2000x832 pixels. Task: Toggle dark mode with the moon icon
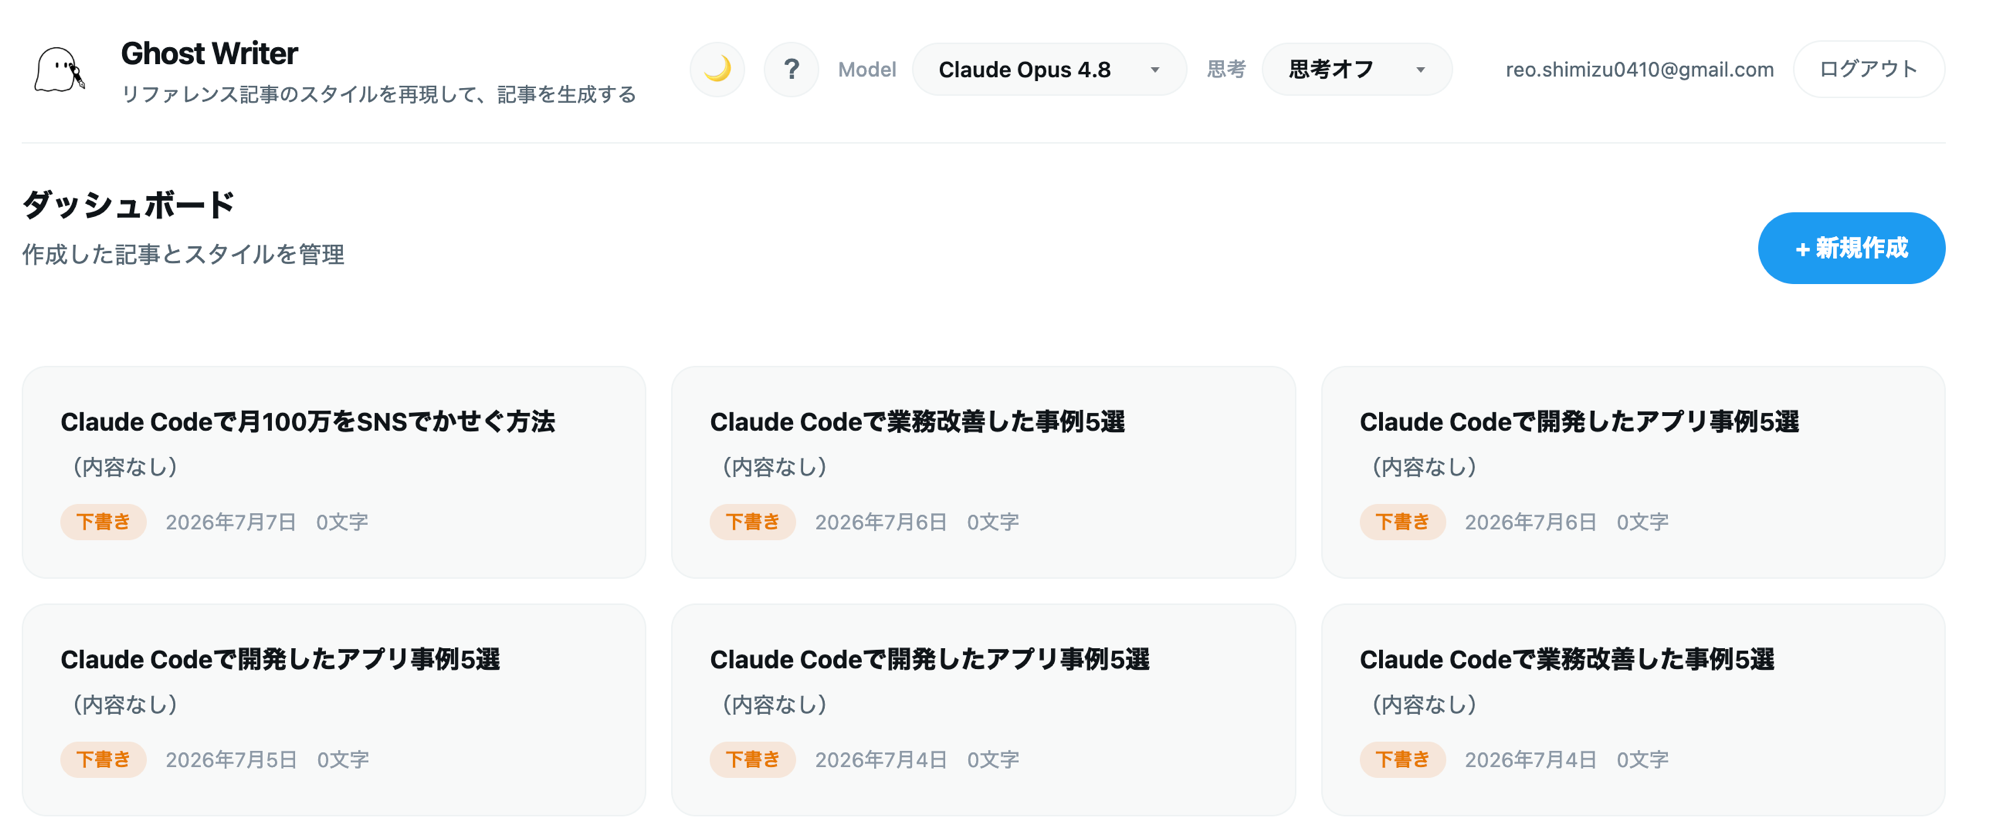(x=717, y=69)
